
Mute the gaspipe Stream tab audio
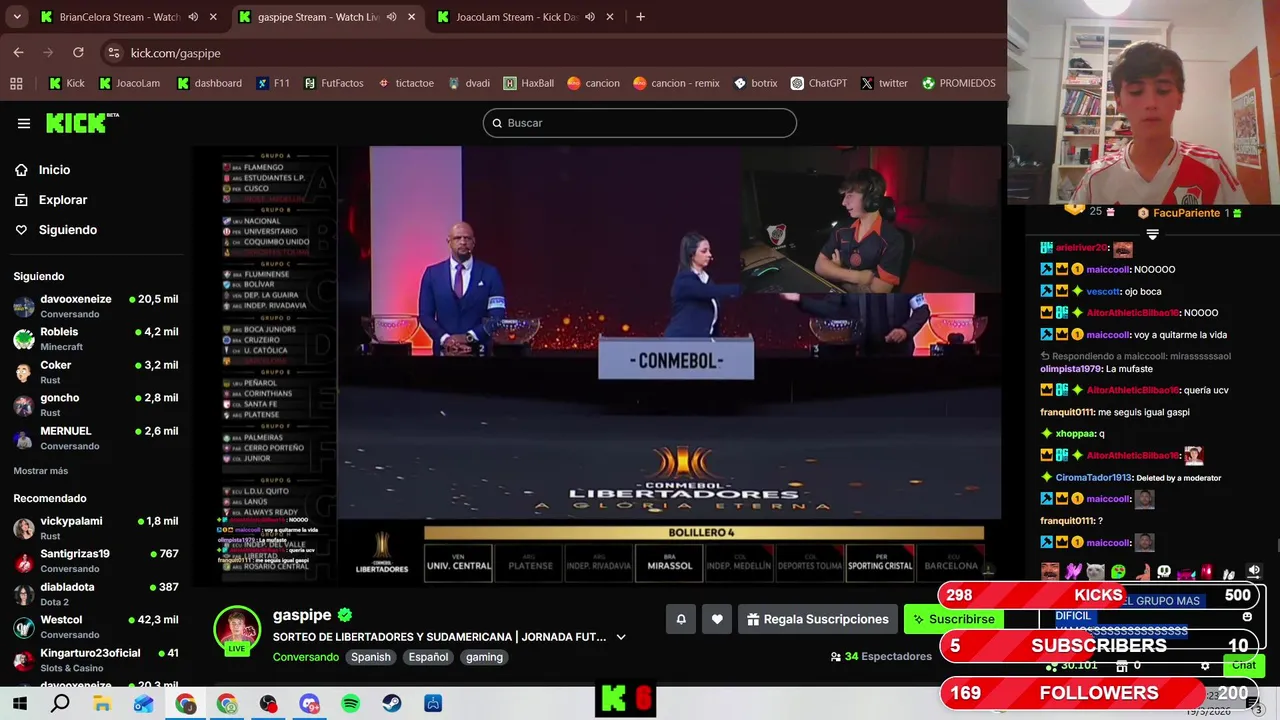coord(391,17)
